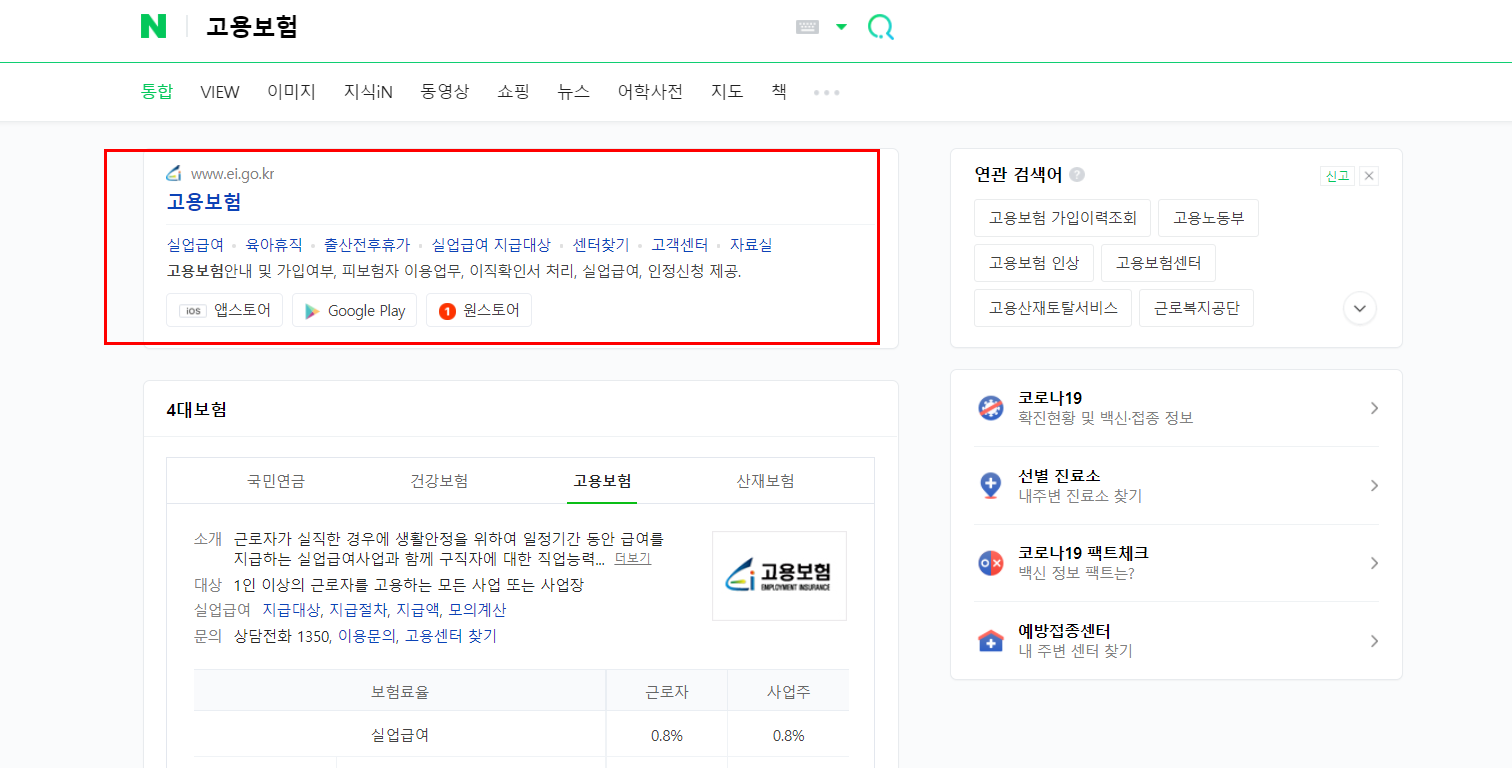Open the 고용센터 찾기 link
Image resolution: width=1512 pixels, height=768 pixels.
450,636
